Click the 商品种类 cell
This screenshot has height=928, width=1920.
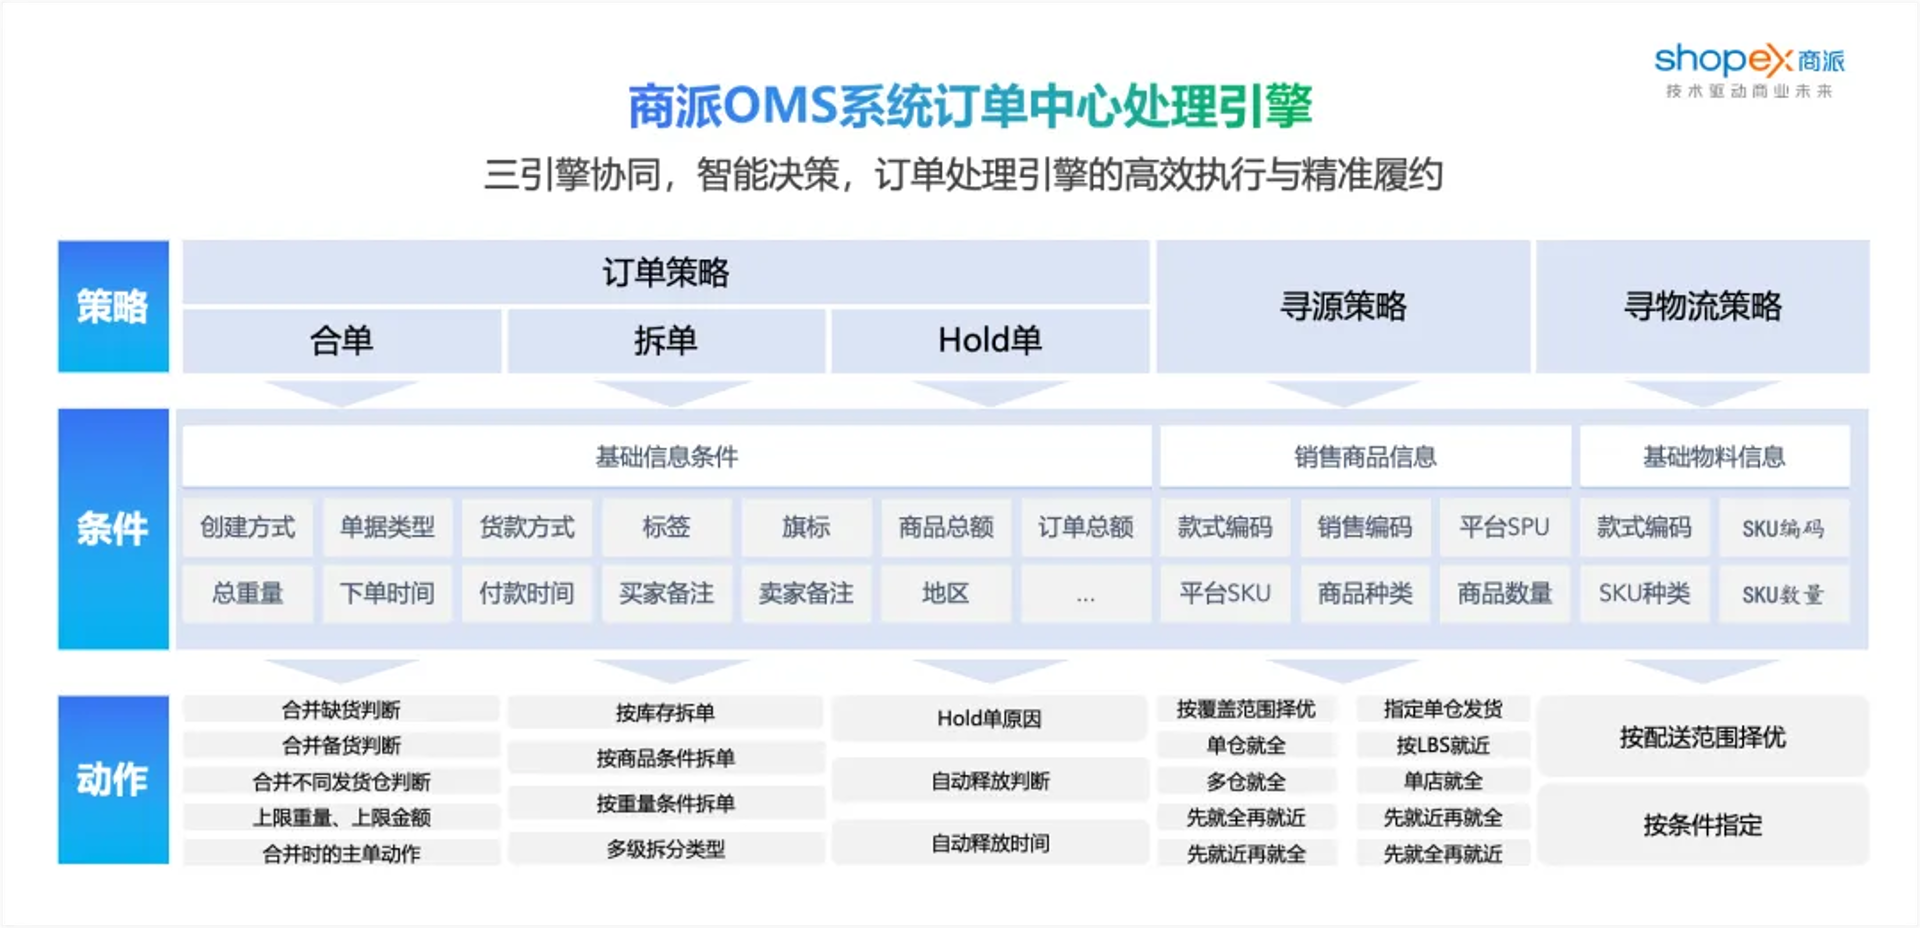pos(1365,594)
